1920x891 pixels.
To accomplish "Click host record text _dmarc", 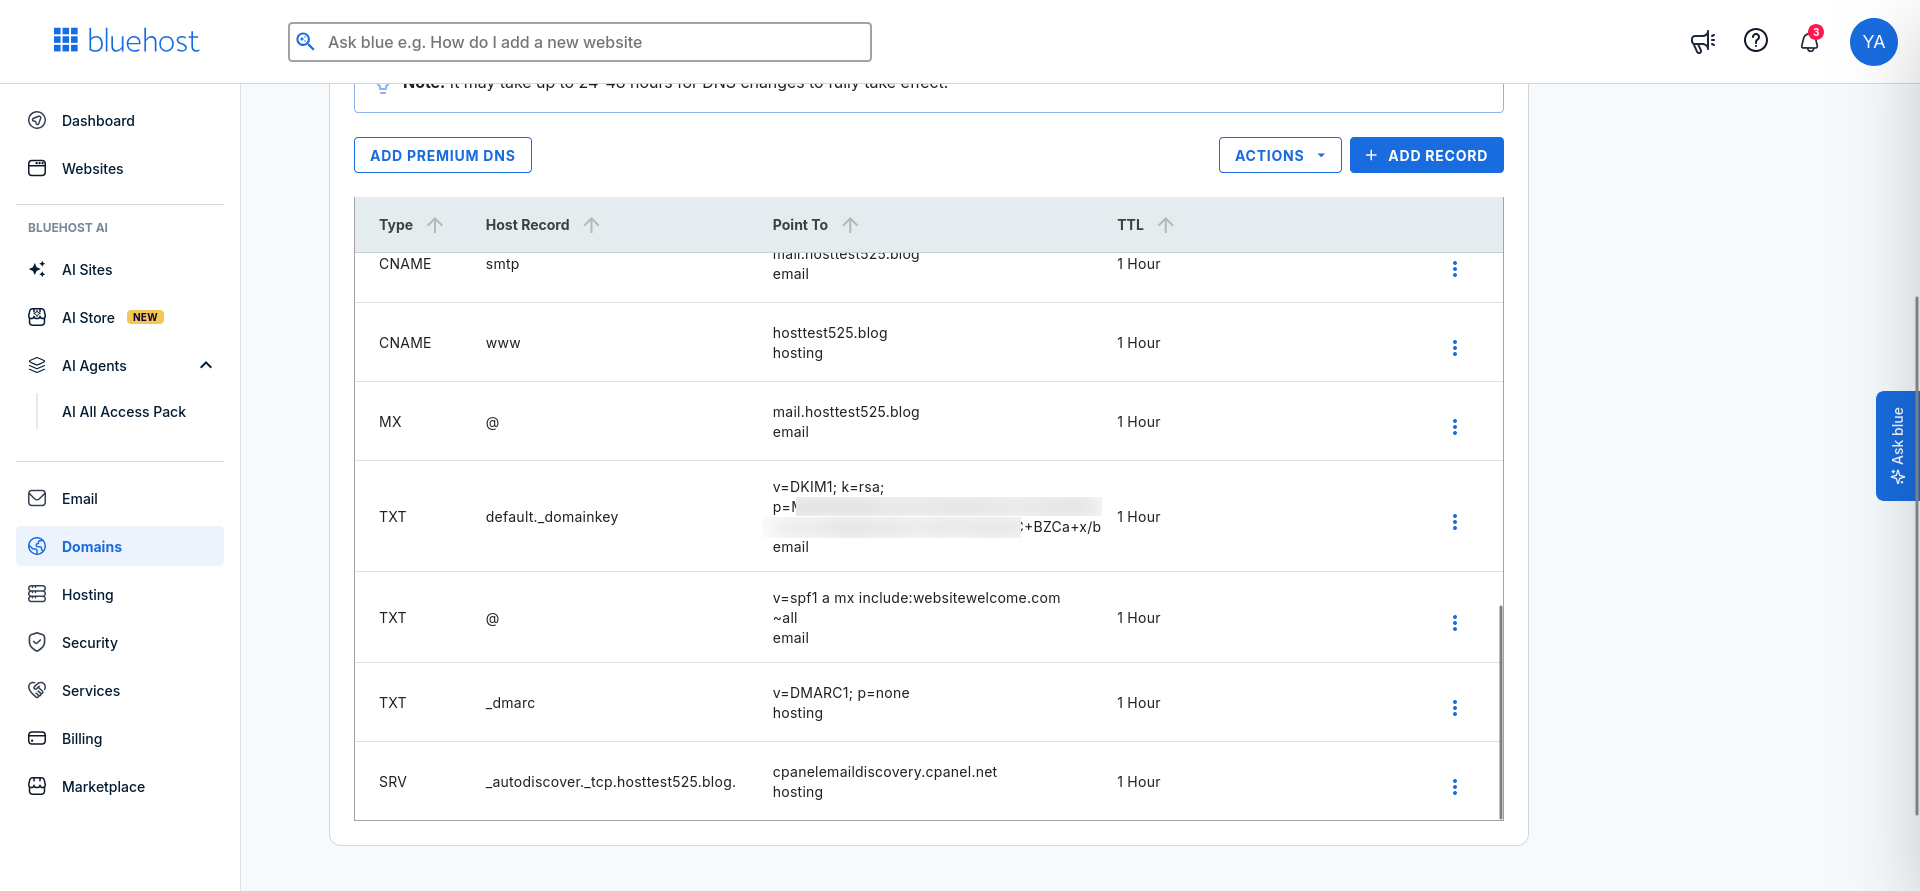I will pos(510,703).
